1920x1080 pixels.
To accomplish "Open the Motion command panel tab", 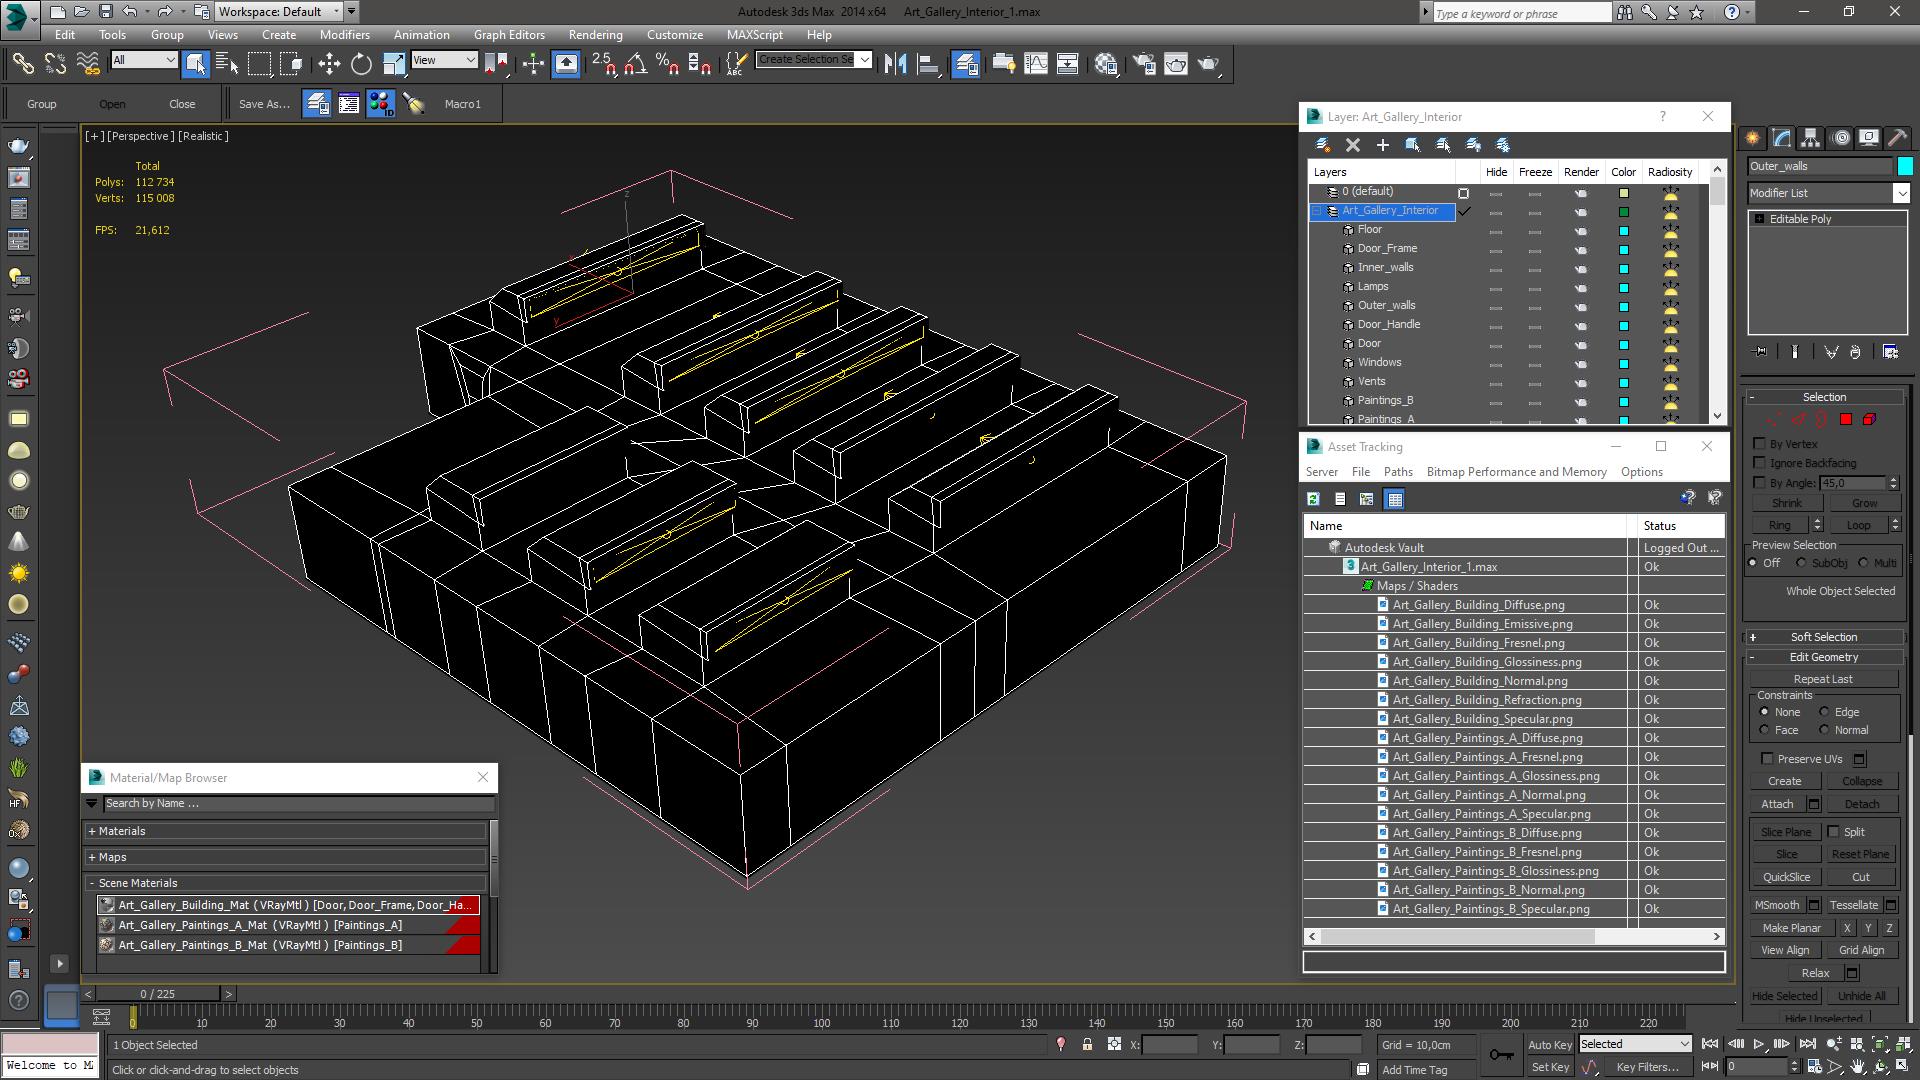I will tap(1840, 138).
